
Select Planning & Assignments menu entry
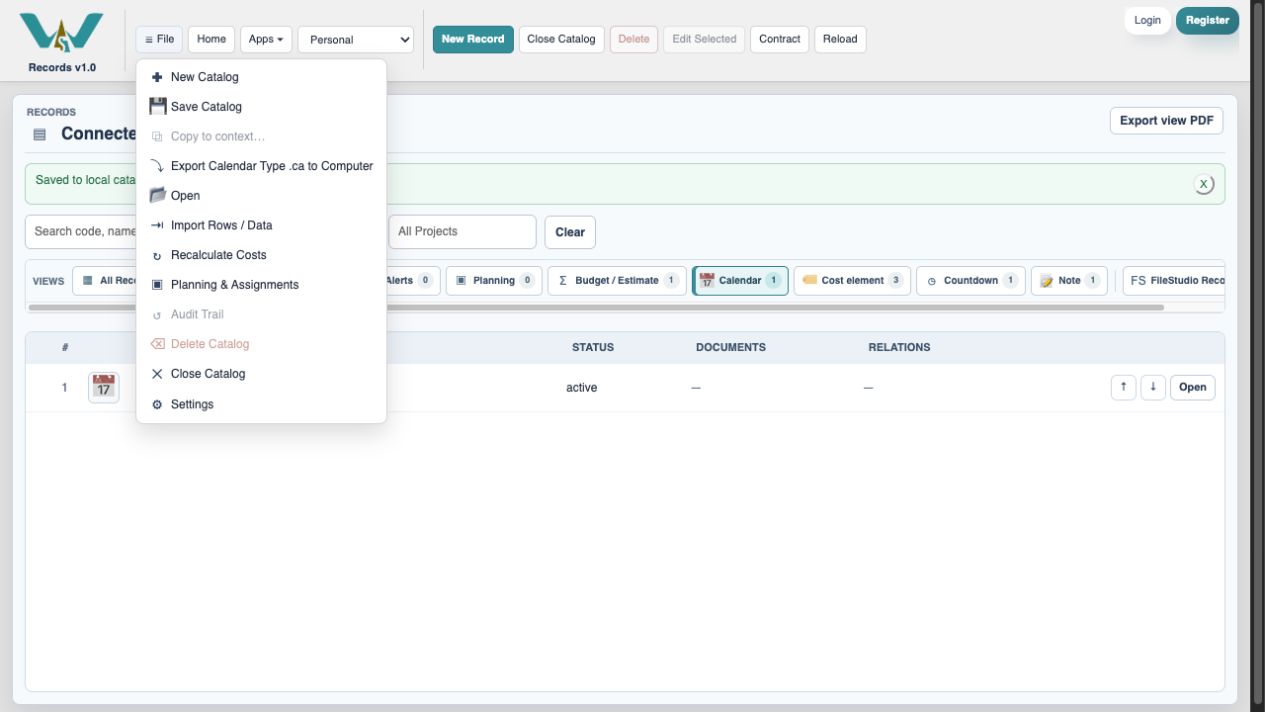pos(261,285)
